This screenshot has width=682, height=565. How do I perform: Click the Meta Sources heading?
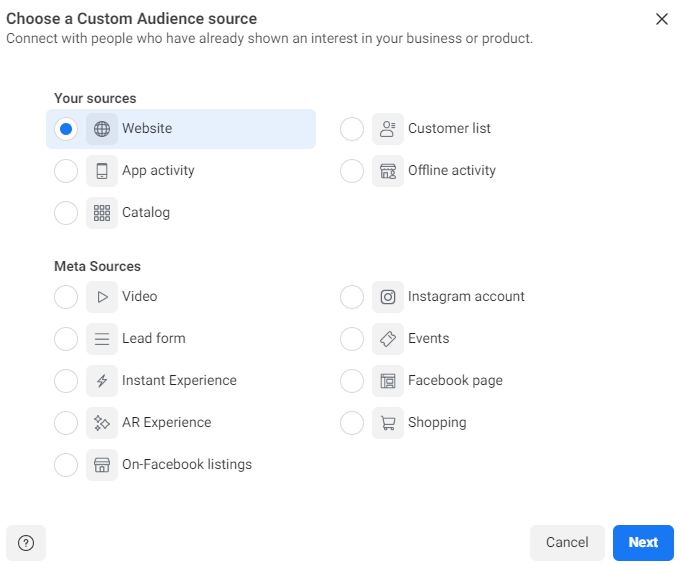pyautogui.click(x=97, y=266)
